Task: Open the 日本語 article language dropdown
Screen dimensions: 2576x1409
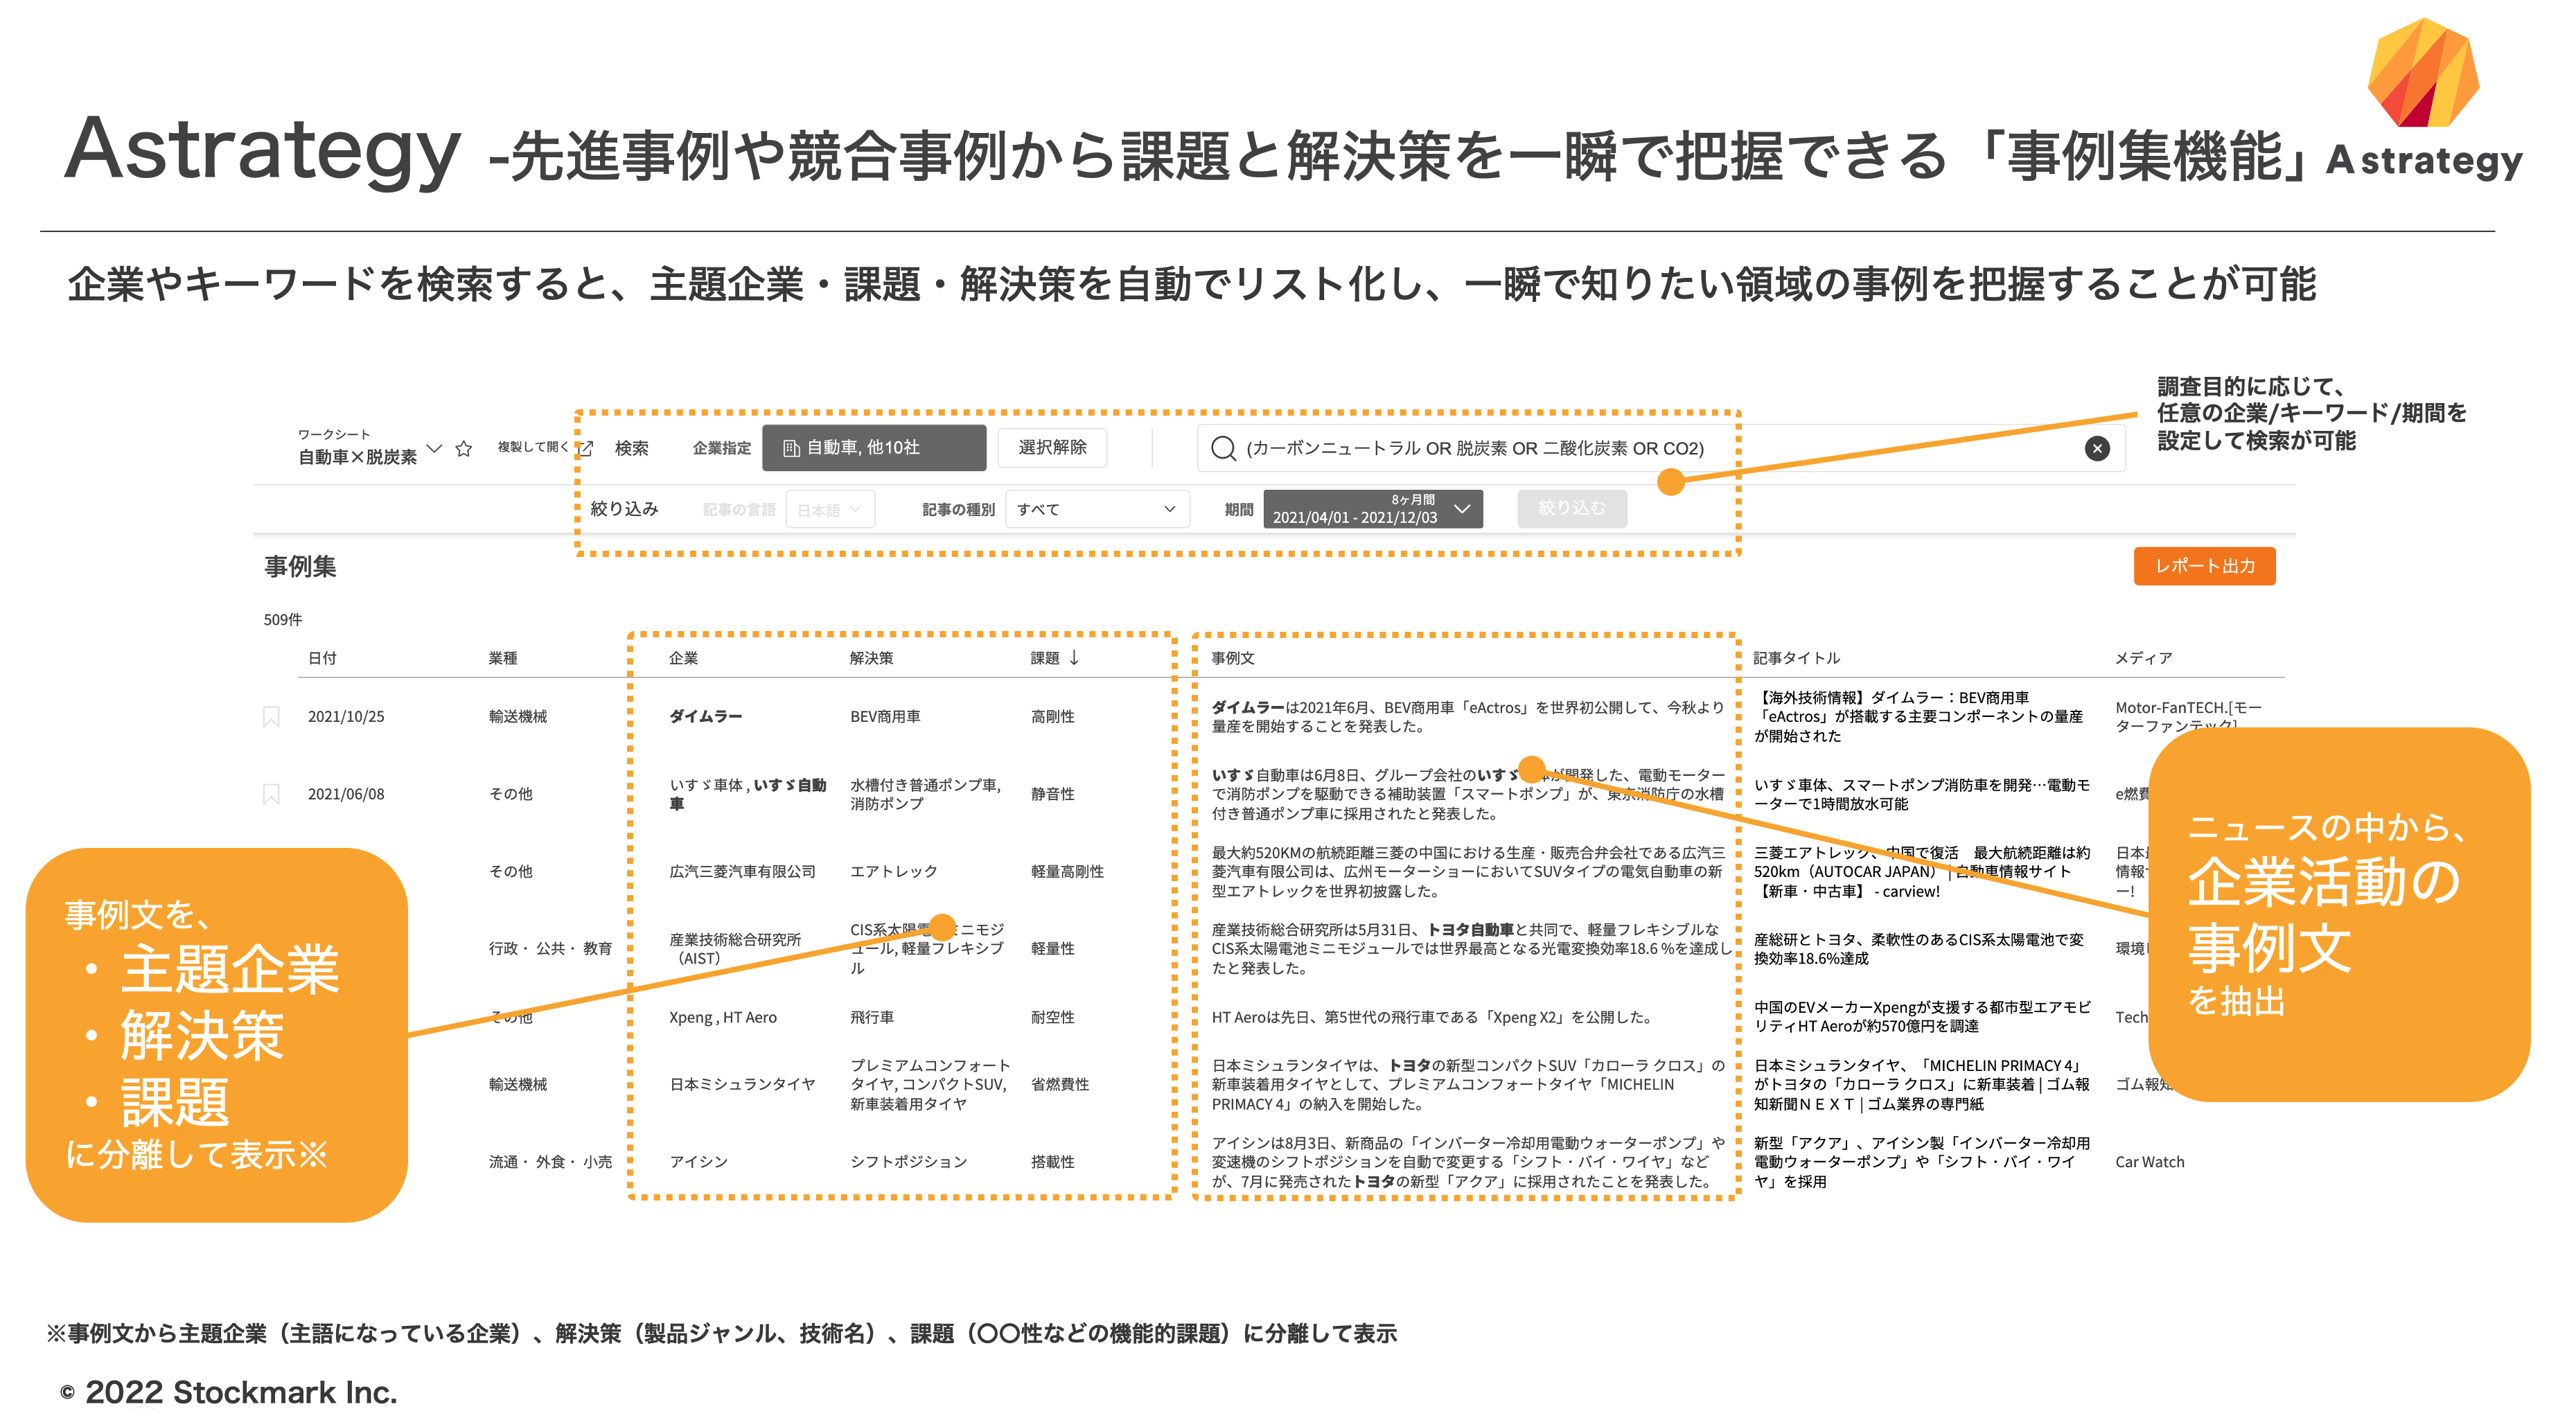Action: coord(829,510)
